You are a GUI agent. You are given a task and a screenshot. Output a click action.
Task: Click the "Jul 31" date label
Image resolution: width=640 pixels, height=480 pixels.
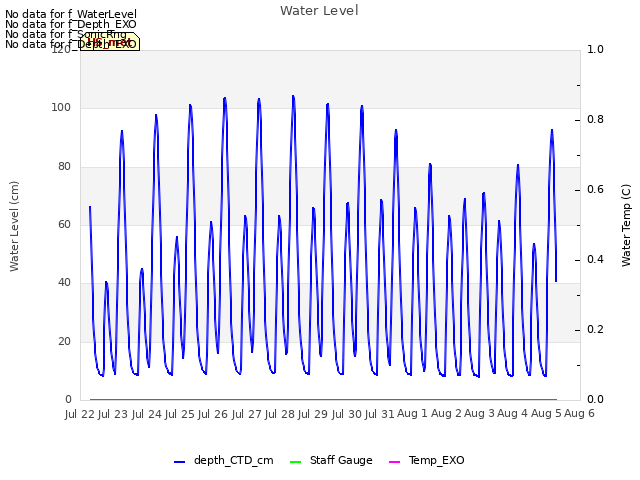pyautogui.click(x=379, y=414)
